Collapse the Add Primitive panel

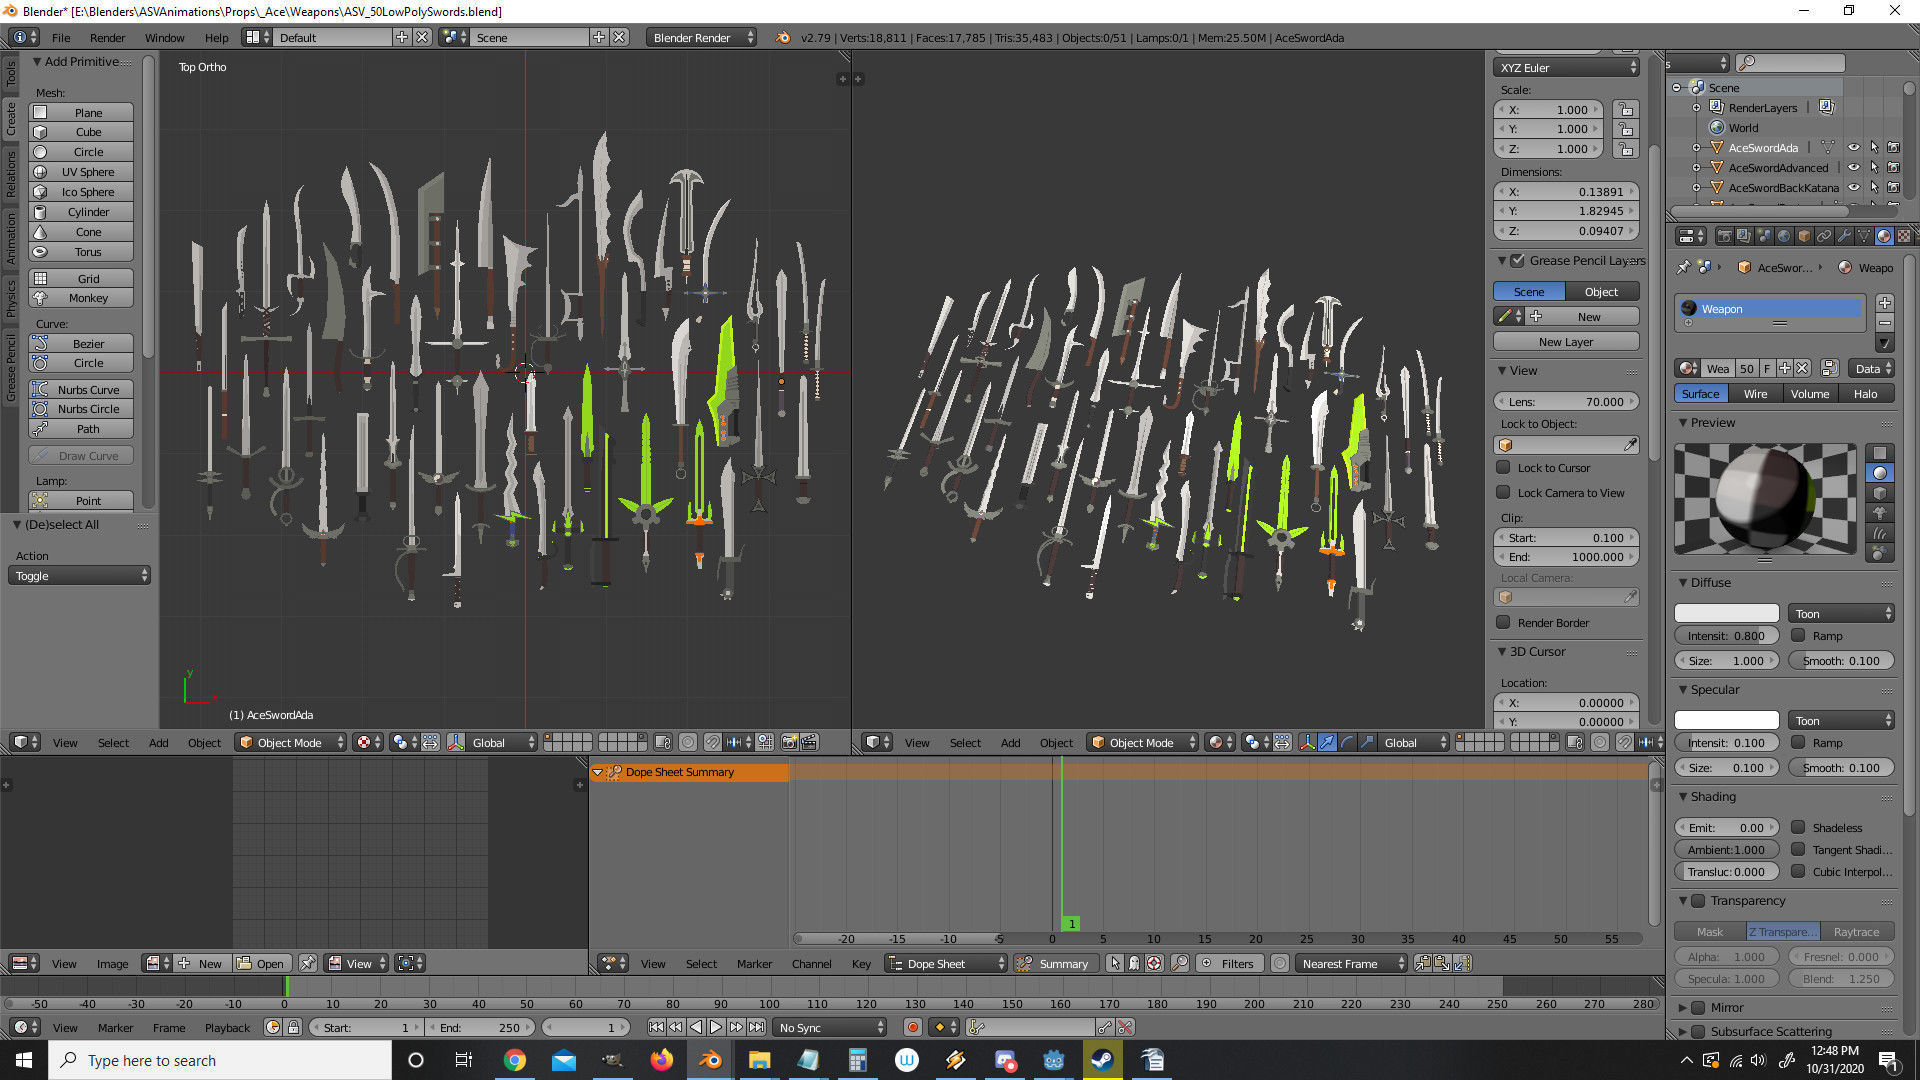click(37, 62)
